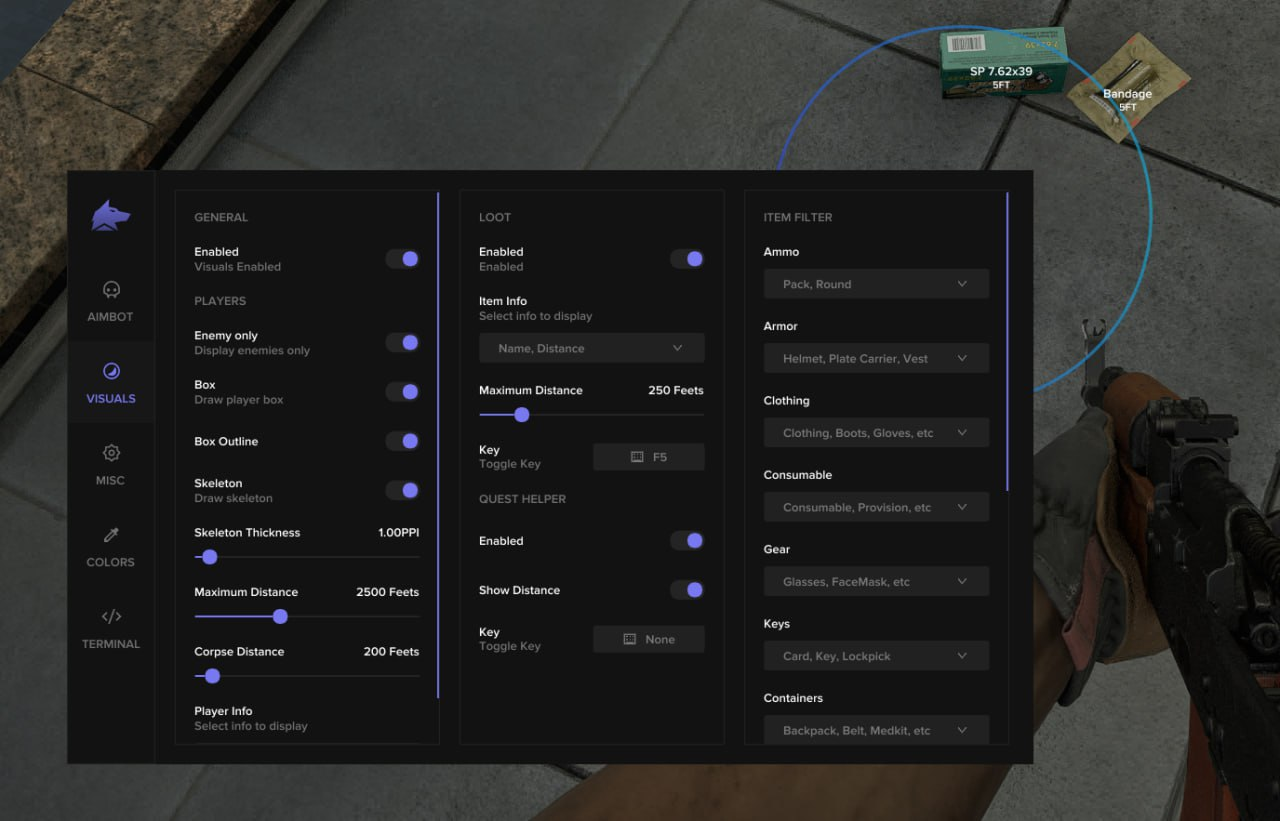Open Armor Helmet, Plate Carrier dropdown
The height and width of the screenshot is (821, 1280).
(x=876, y=358)
